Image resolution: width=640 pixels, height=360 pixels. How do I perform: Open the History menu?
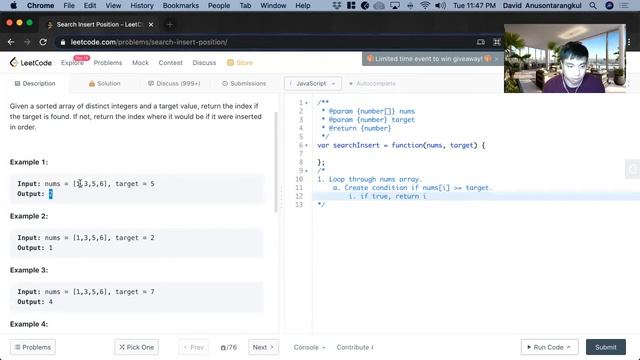[x=142, y=5]
